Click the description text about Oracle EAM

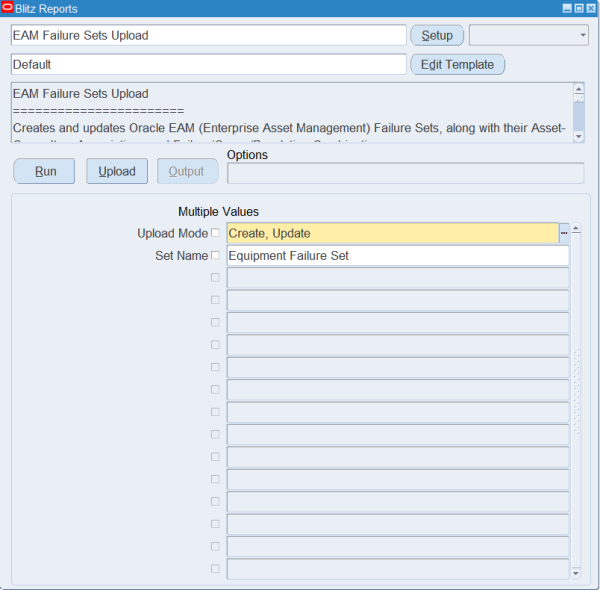[289, 128]
